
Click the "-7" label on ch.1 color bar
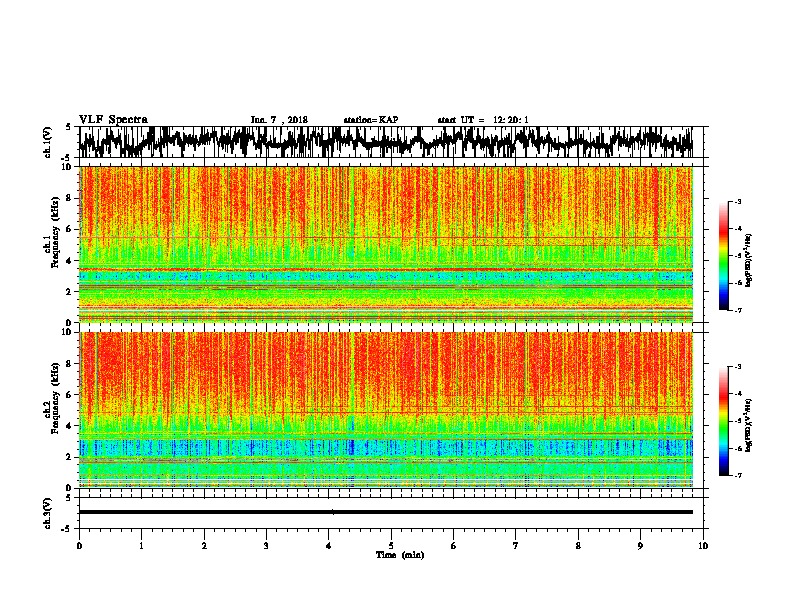pyautogui.click(x=737, y=310)
